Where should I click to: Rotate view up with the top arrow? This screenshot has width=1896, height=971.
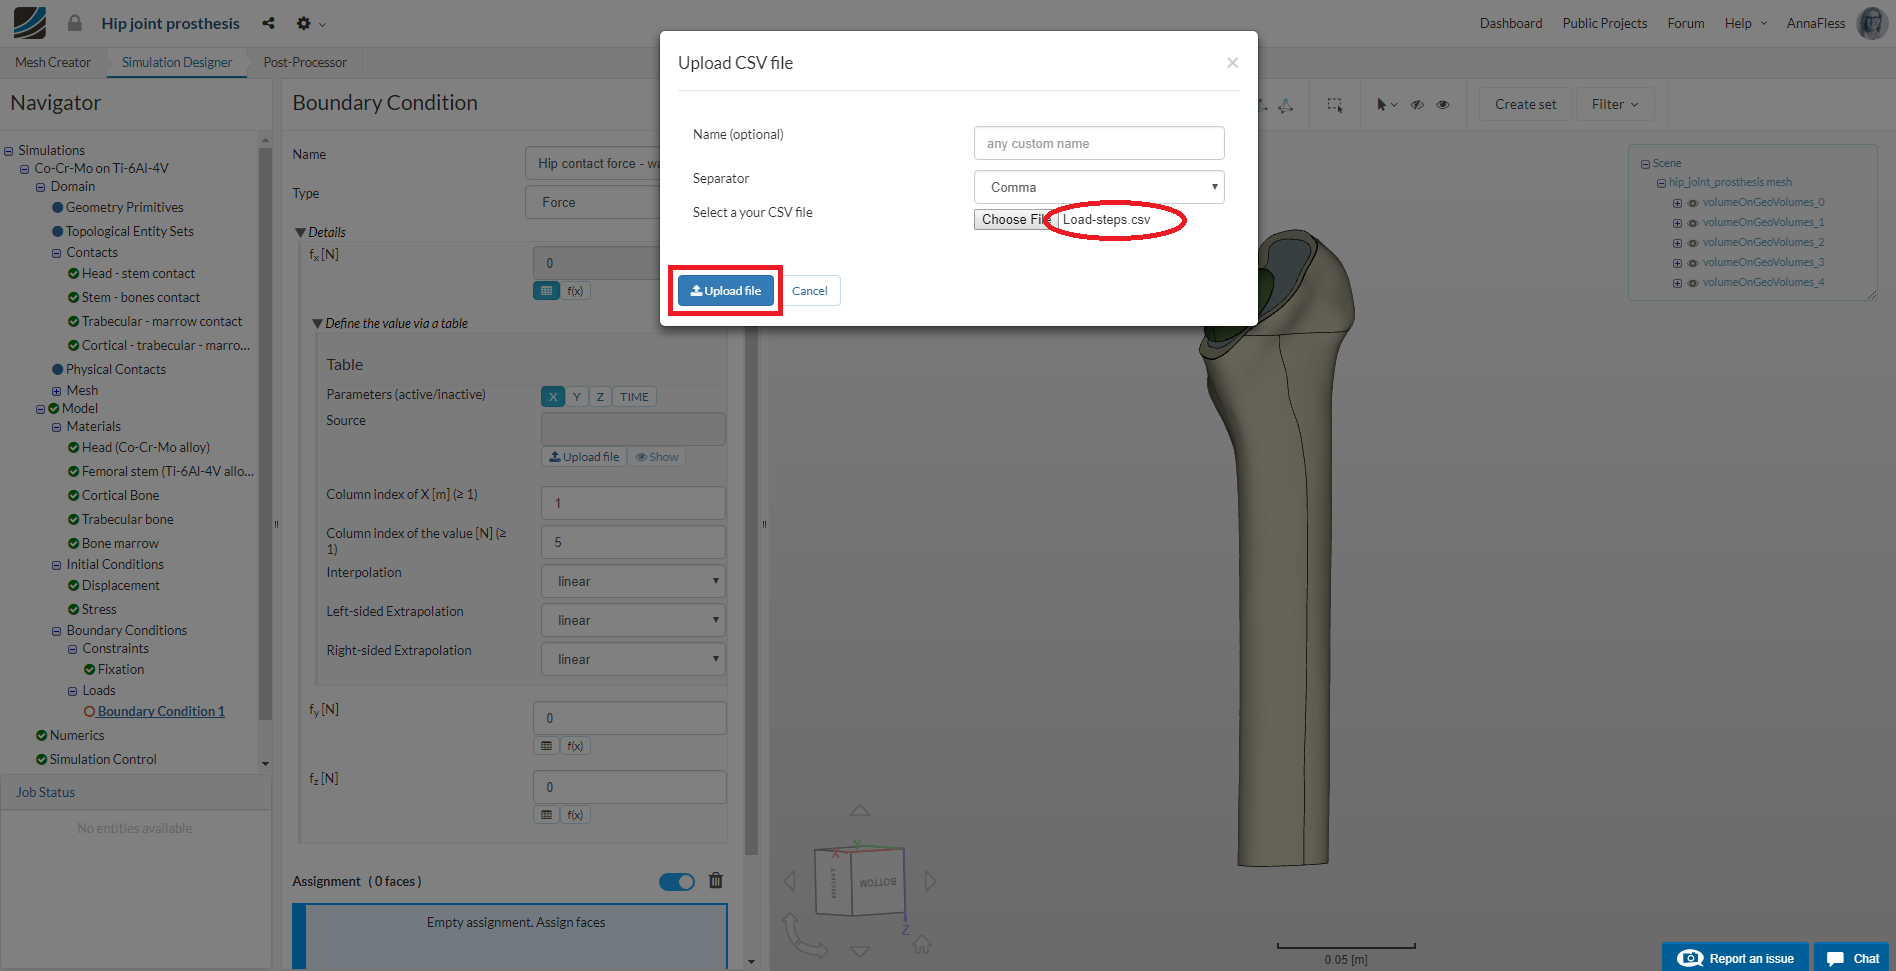click(860, 810)
